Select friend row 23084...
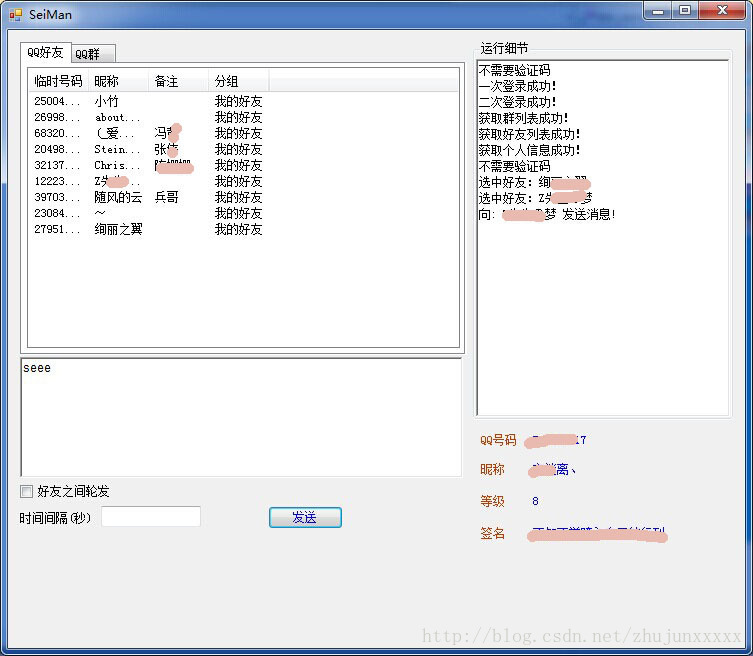The height and width of the screenshot is (656, 753). [x=148, y=213]
